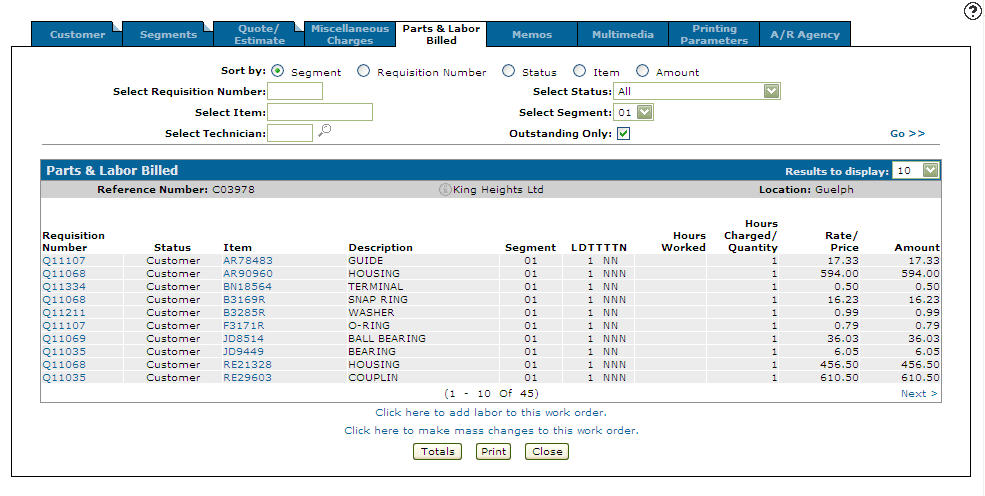
Task: Select Sort by Requisition Number option
Action: pyautogui.click(x=364, y=71)
